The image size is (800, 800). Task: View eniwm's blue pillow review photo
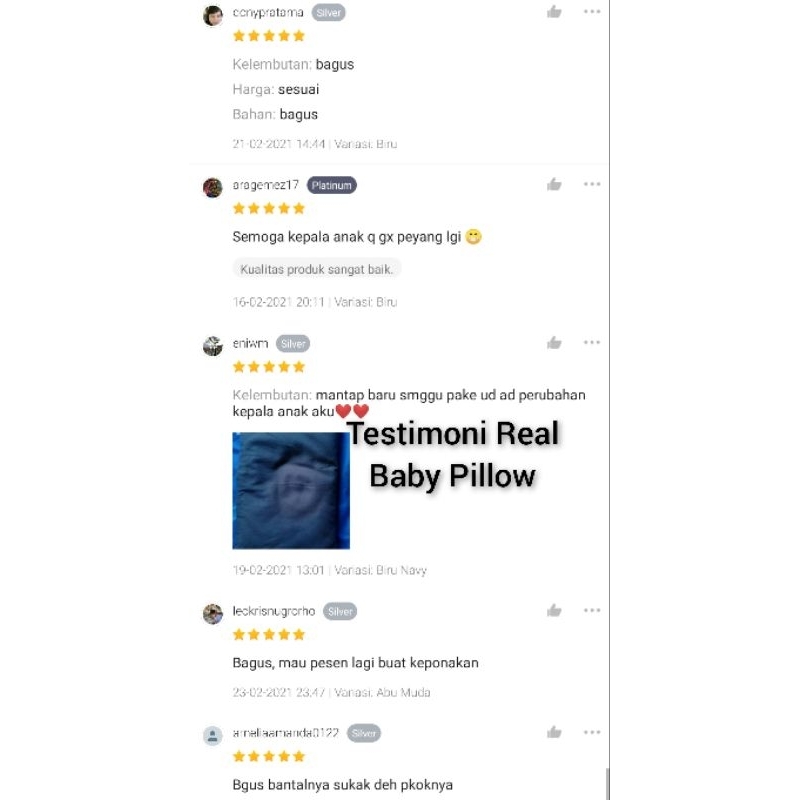pyautogui.click(x=291, y=491)
